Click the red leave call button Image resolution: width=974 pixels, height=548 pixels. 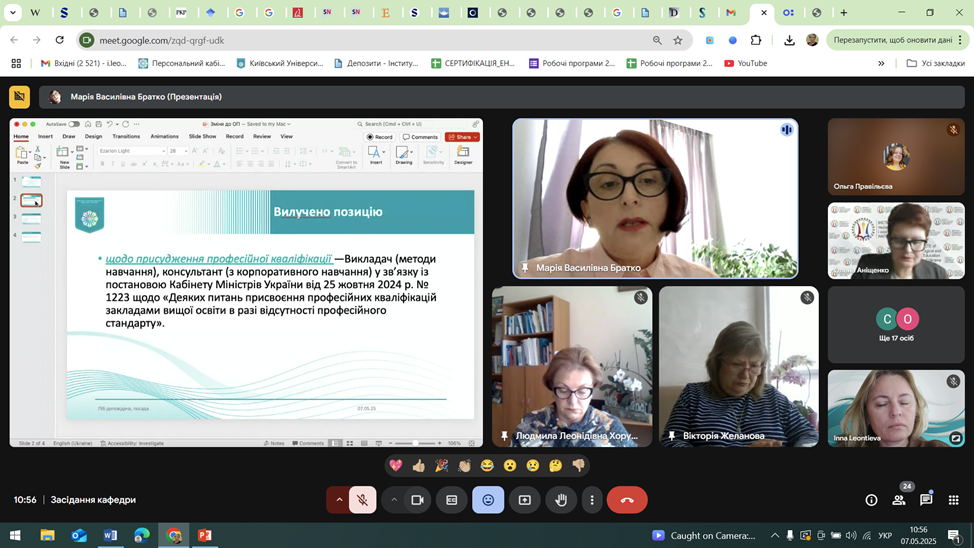pyautogui.click(x=627, y=500)
